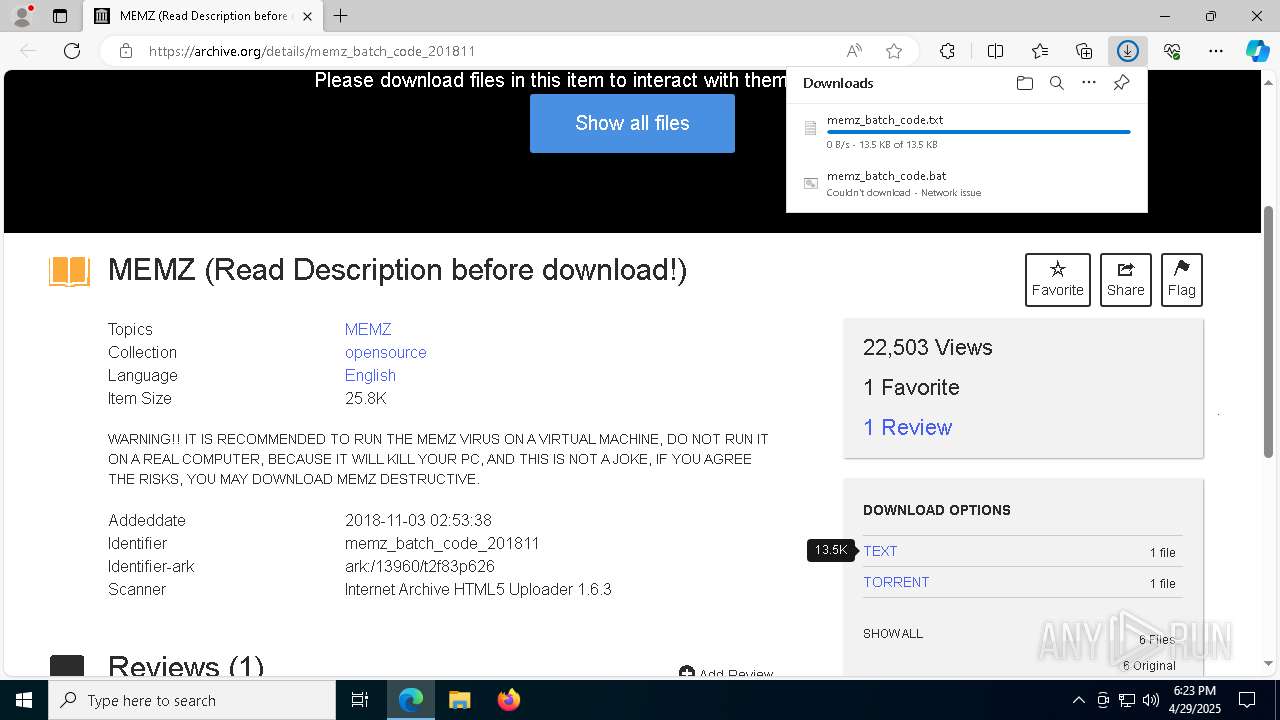Open File Explorer from the taskbar
The width and height of the screenshot is (1280, 720).
(459, 700)
